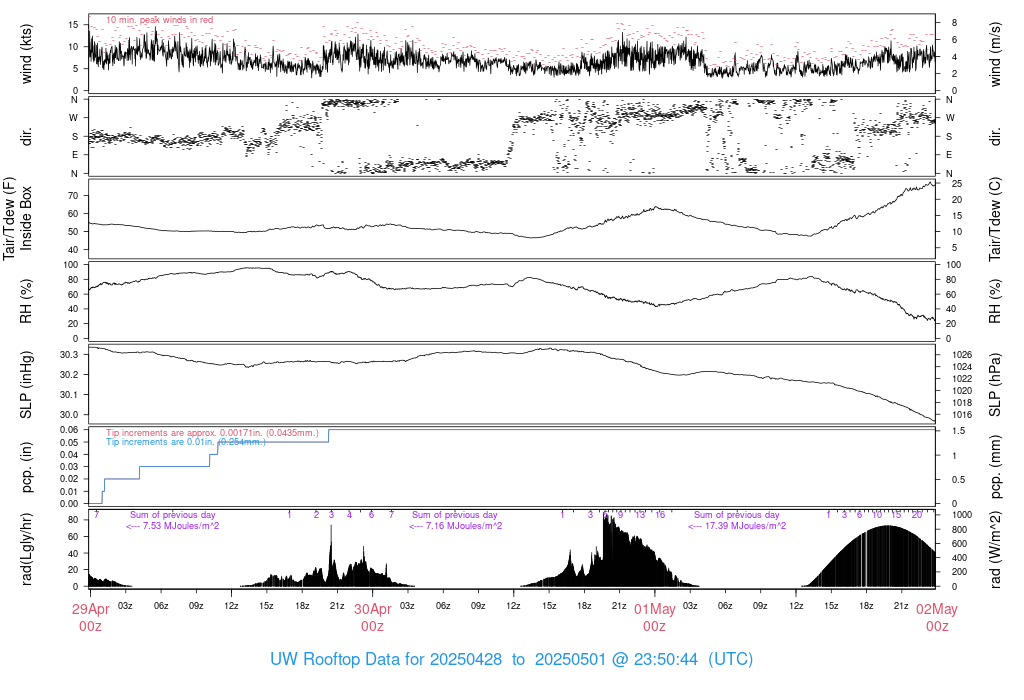Select the '0.03' precipitation tick value
The width and height of the screenshot is (1024, 700).
pos(69,467)
